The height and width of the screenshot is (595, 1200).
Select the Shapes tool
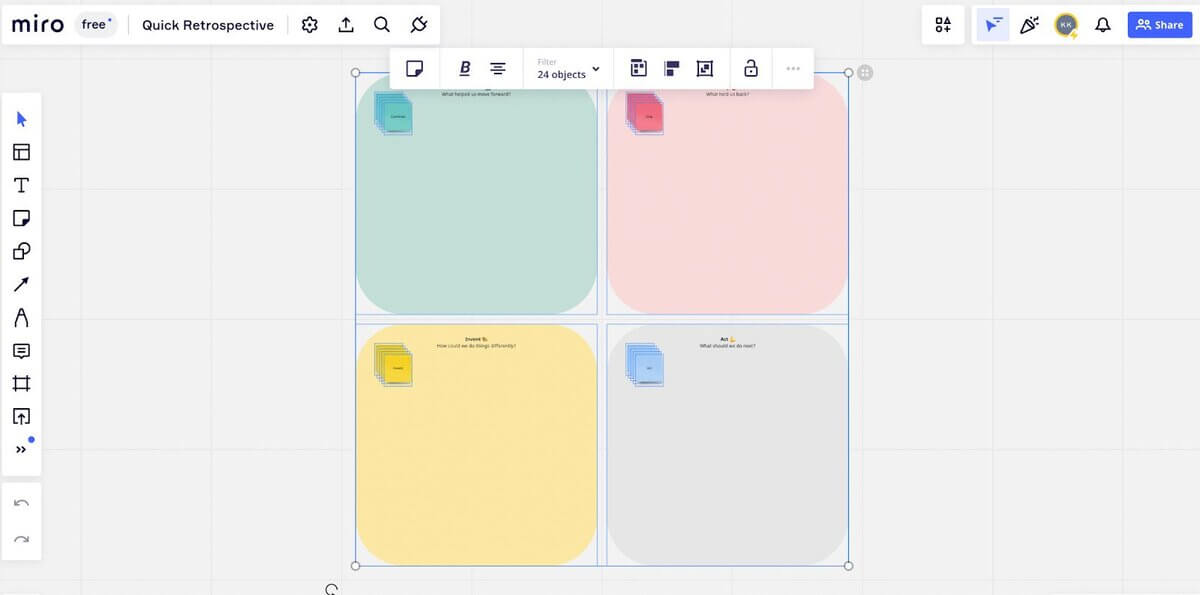pyautogui.click(x=22, y=250)
